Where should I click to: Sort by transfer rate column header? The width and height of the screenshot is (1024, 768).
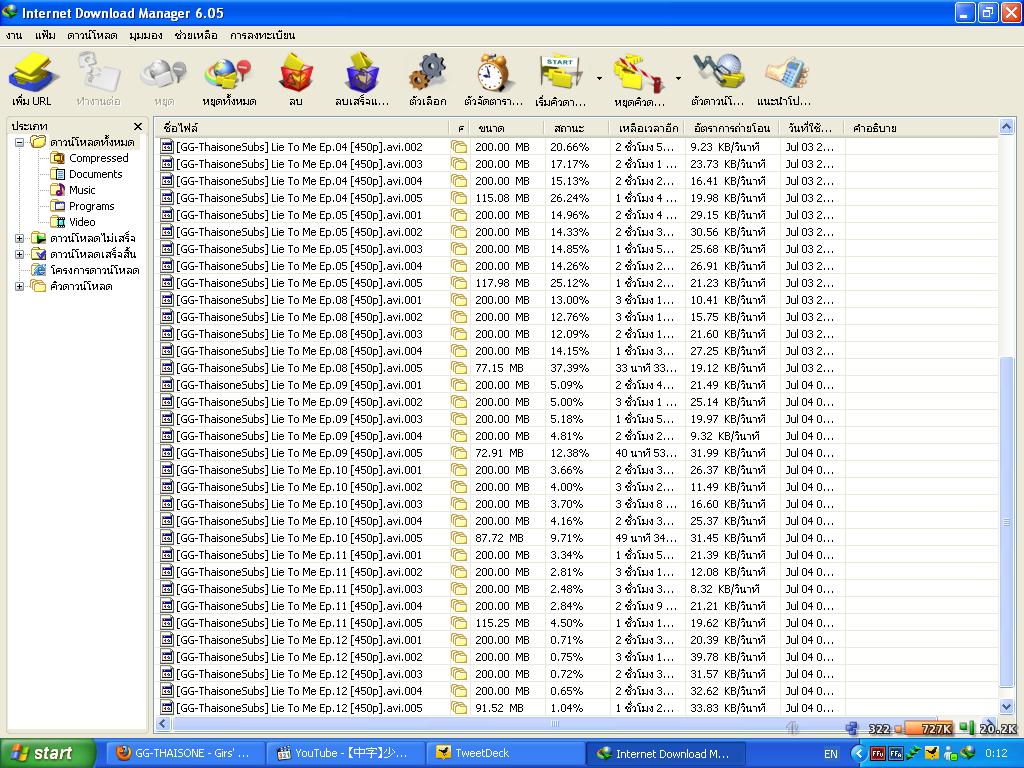[733, 128]
